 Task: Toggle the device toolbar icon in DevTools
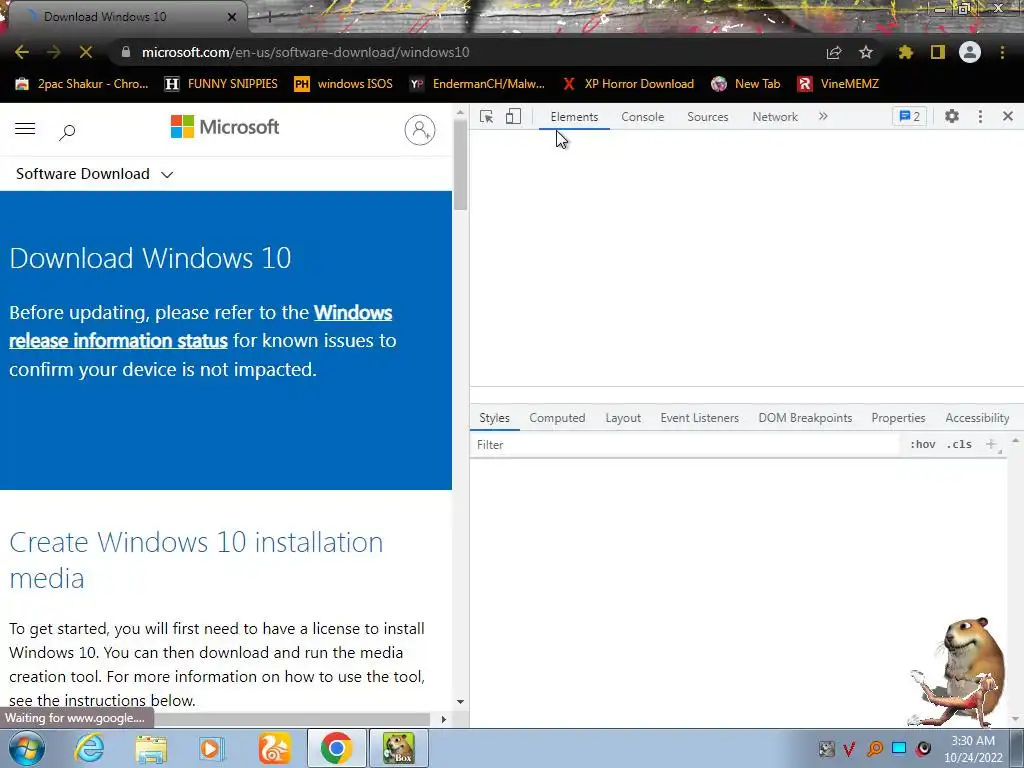(513, 116)
